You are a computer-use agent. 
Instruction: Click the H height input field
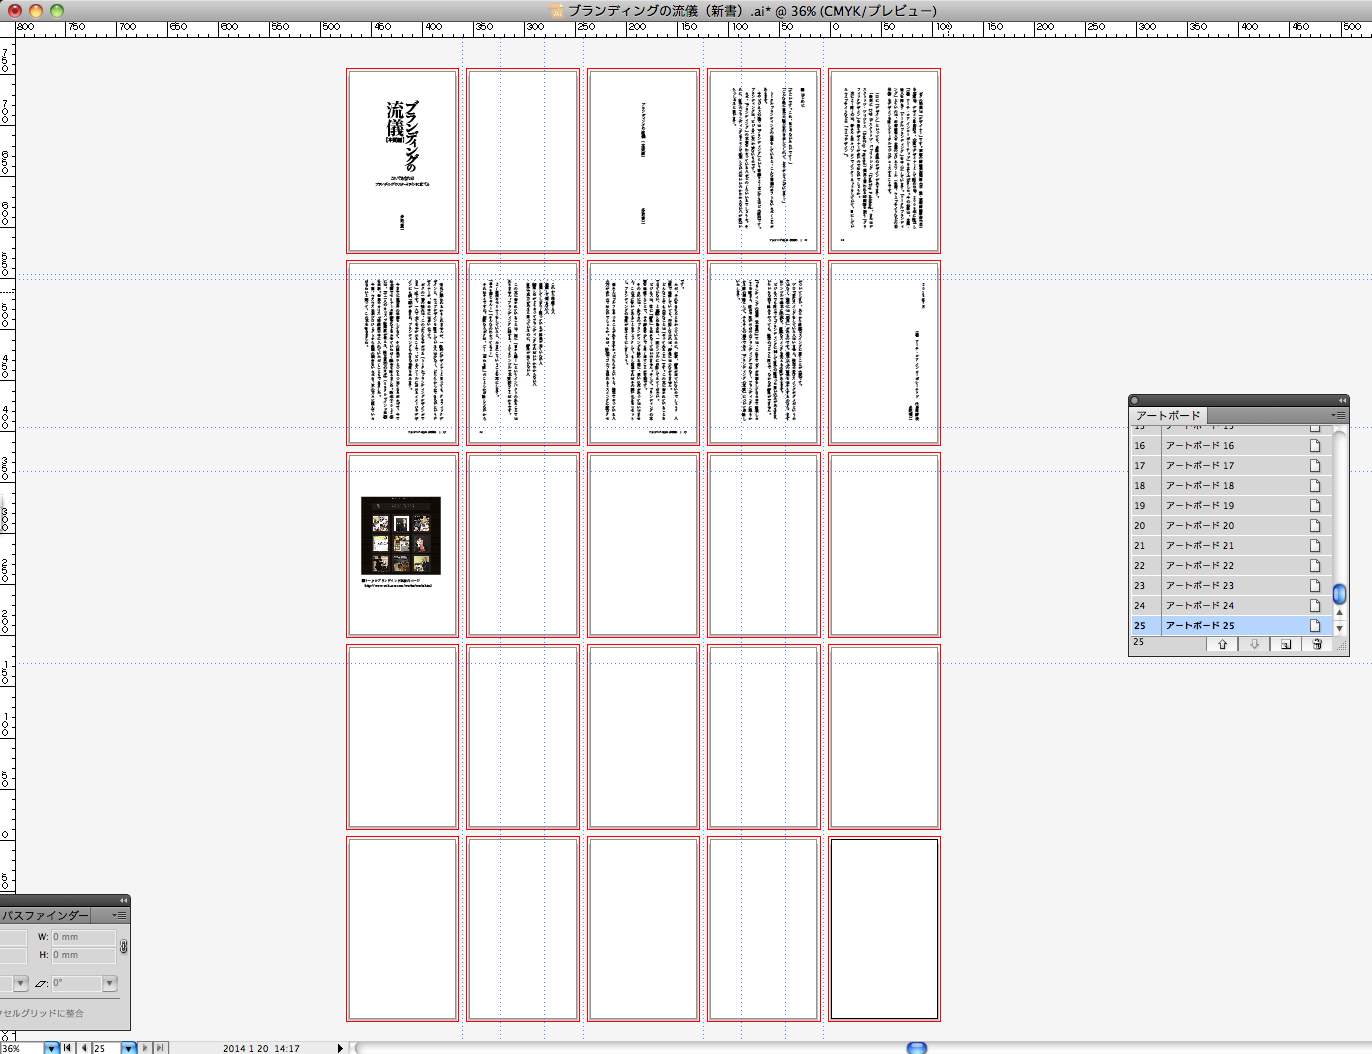[x=83, y=955]
